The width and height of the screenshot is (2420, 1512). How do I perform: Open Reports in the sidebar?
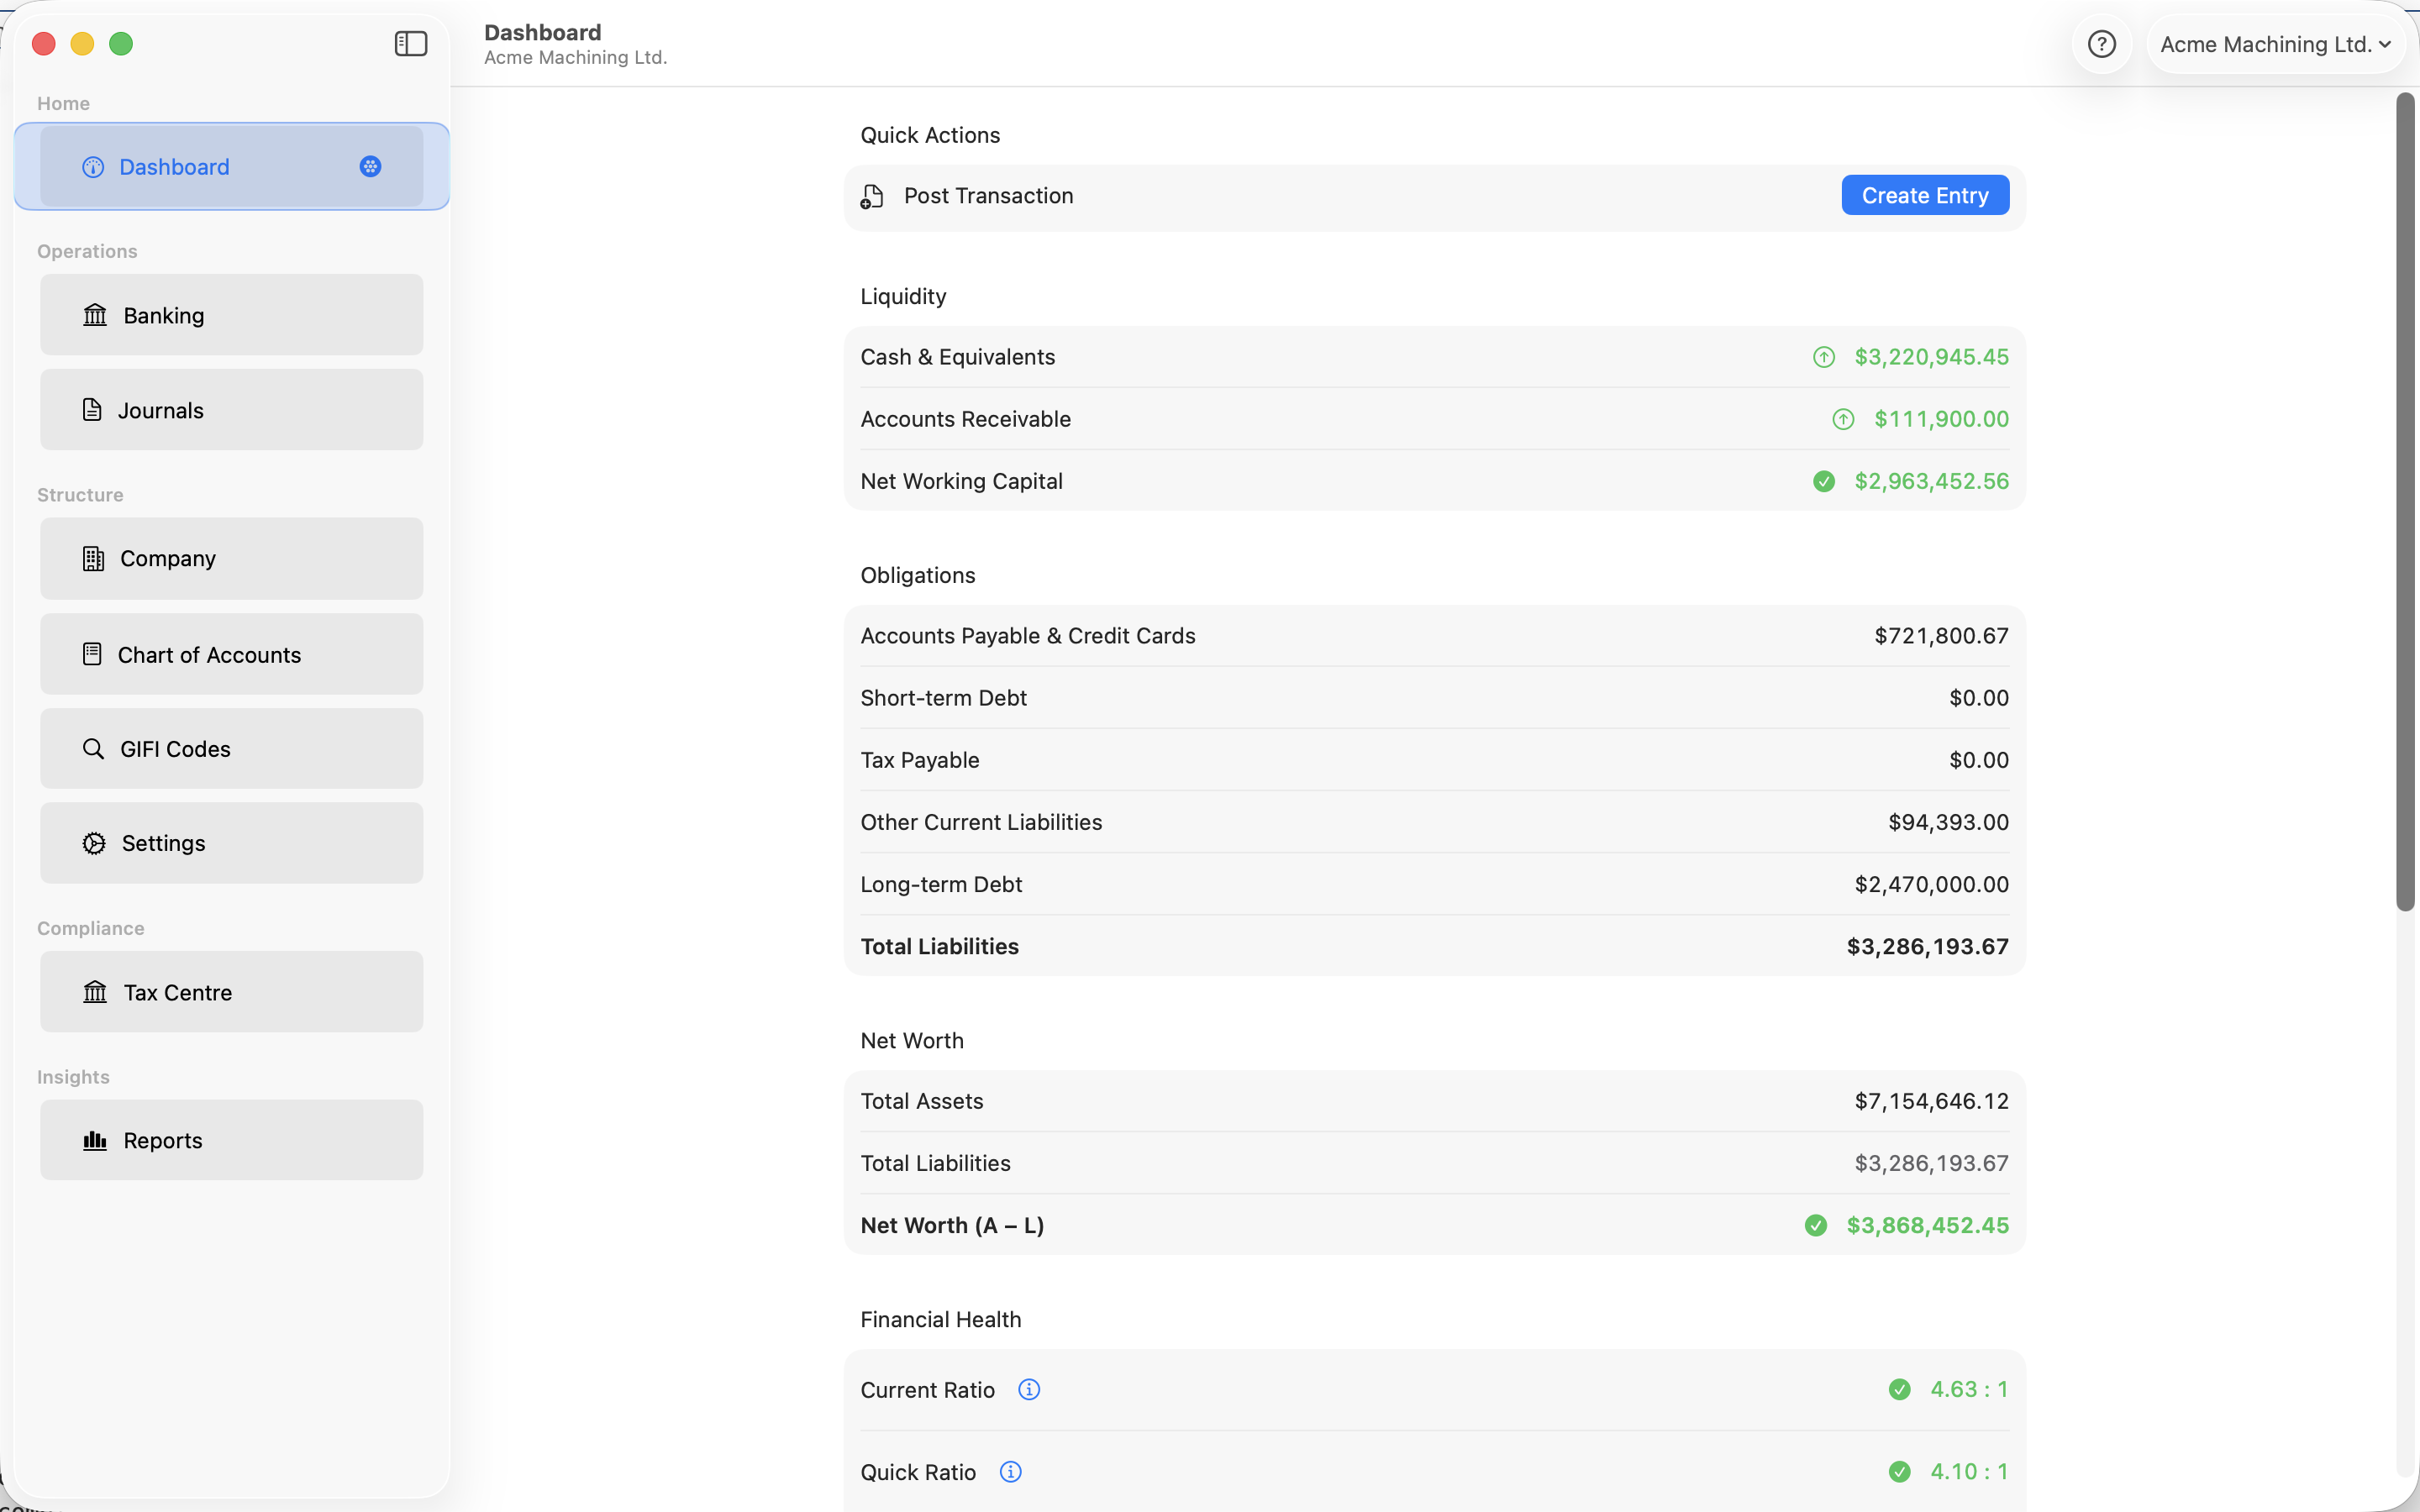[x=232, y=1140]
